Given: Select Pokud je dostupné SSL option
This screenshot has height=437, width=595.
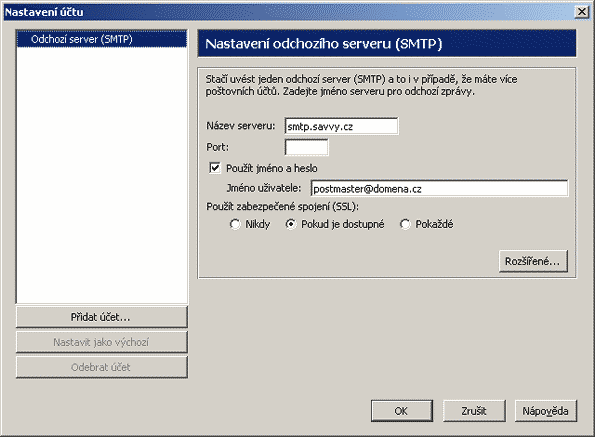Looking at the screenshot, I should tap(291, 224).
